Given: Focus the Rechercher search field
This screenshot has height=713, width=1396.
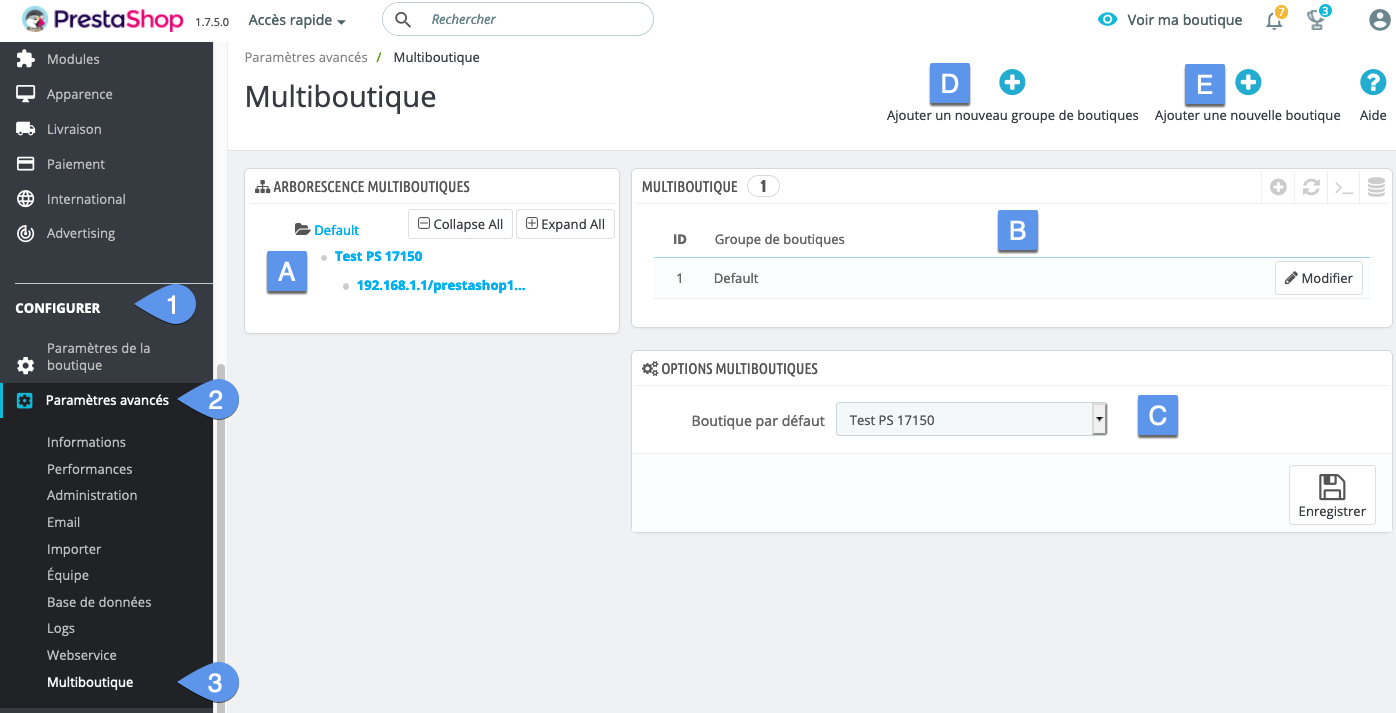Looking at the screenshot, I should point(517,19).
